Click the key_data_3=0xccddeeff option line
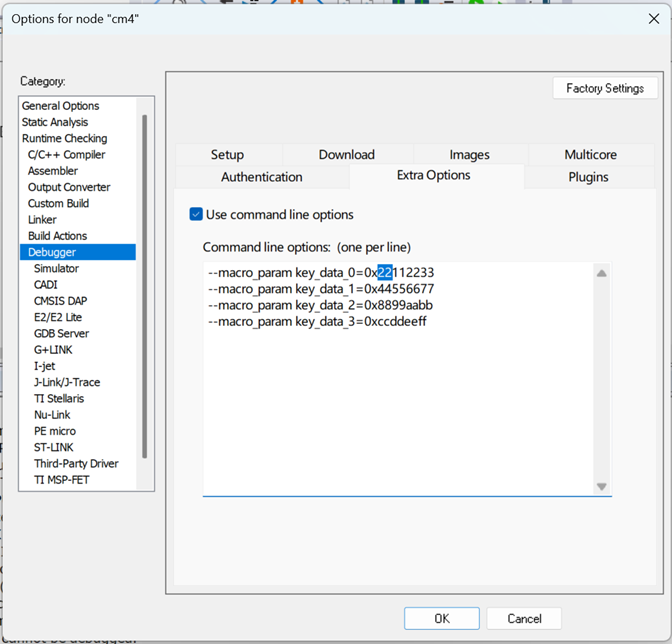672x644 pixels. [317, 321]
